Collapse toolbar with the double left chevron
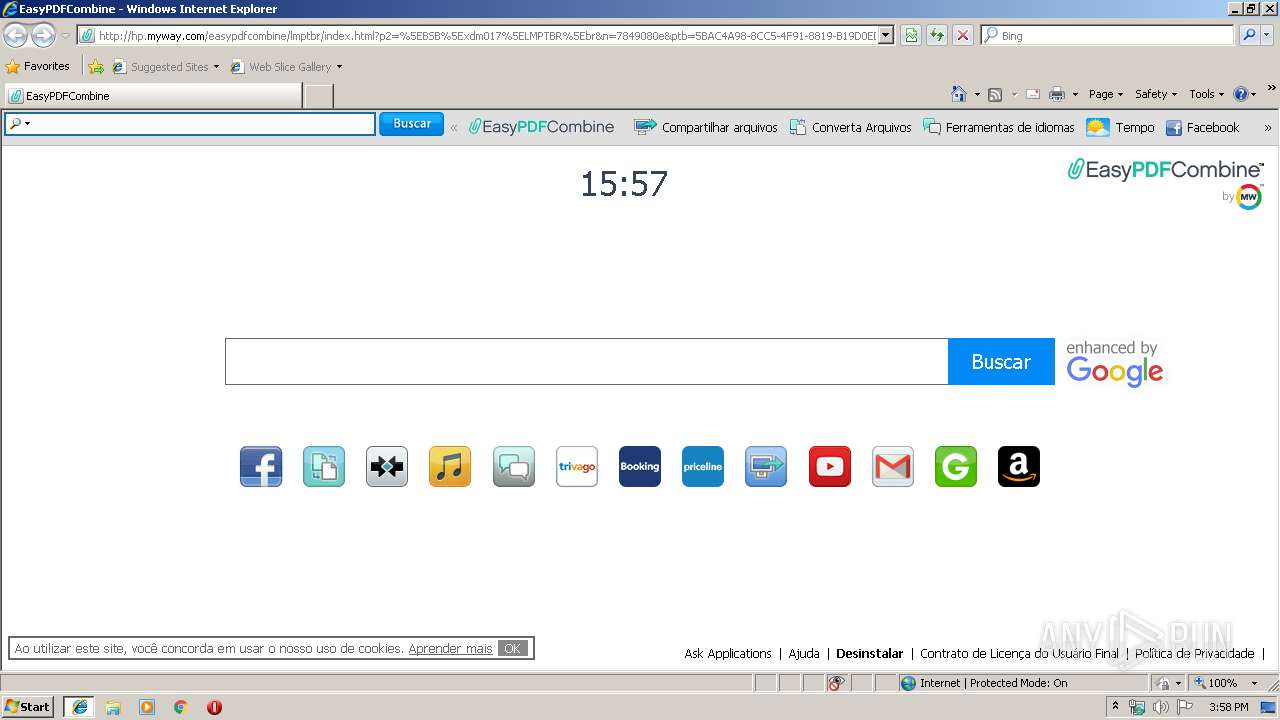The height and width of the screenshot is (720, 1280). coord(454,127)
